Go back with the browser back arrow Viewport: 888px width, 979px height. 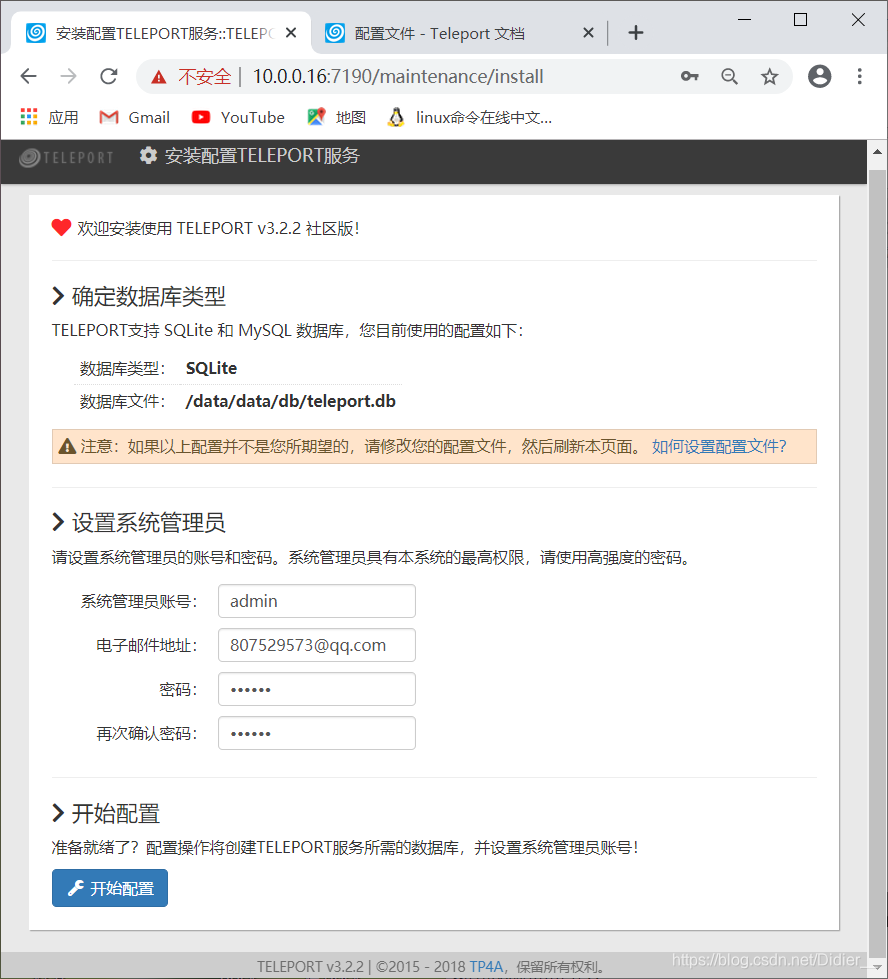click(29, 76)
